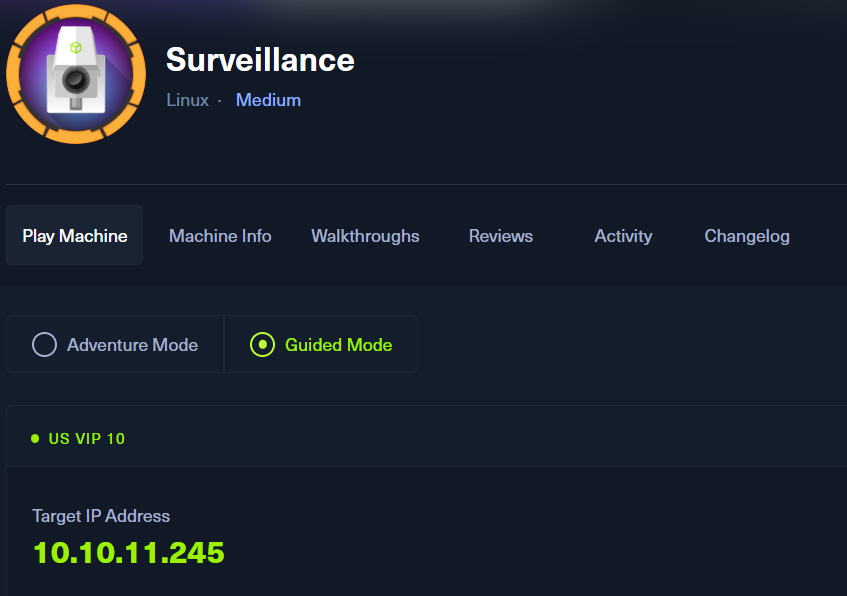Screen dimensions: 847x596
Task: Click the green status dot beside US VIP 10
Action: click(35, 438)
